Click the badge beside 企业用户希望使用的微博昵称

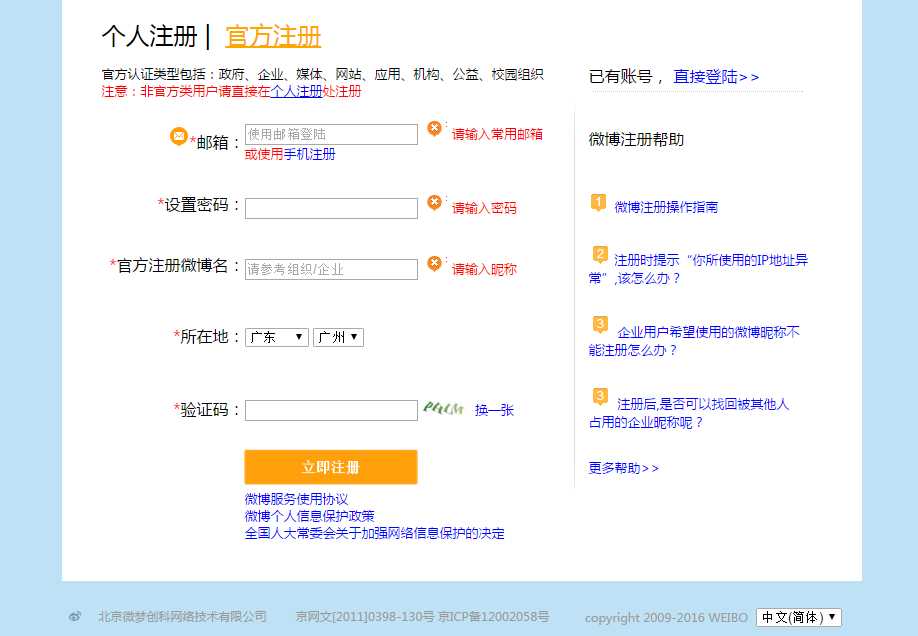[x=600, y=325]
